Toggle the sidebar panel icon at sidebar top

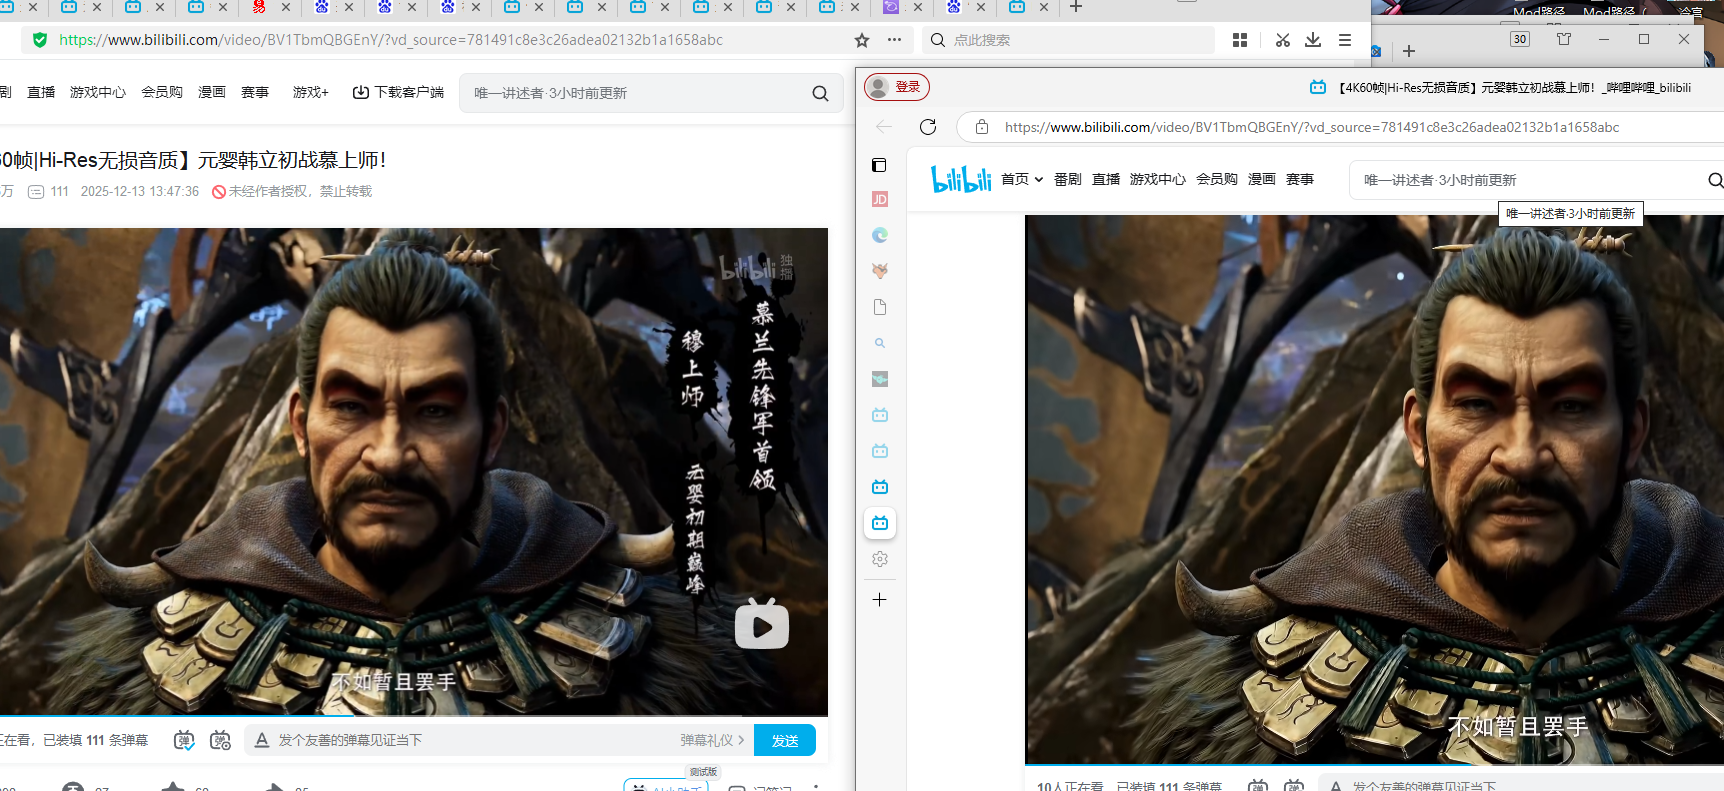(879, 165)
